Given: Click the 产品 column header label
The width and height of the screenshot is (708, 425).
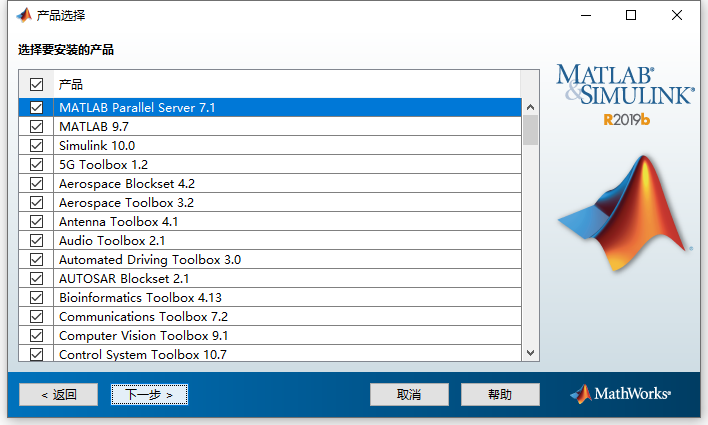Looking at the screenshot, I should coord(71,84).
